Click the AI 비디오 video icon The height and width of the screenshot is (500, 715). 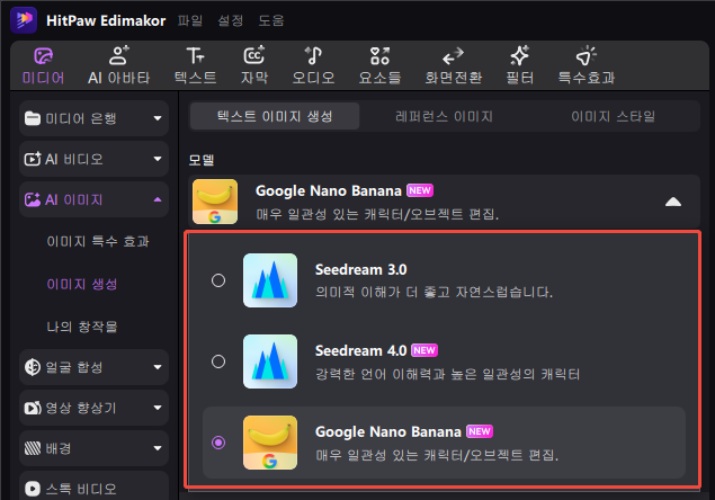[x=32, y=159]
